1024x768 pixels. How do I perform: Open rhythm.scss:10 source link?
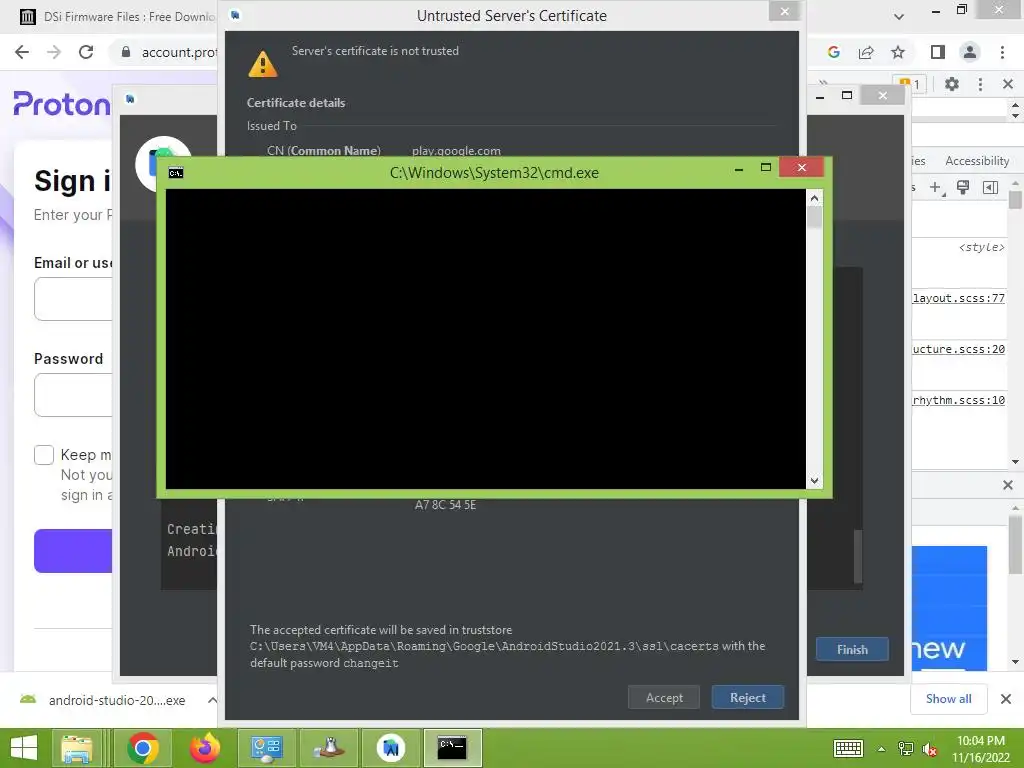pos(959,400)
